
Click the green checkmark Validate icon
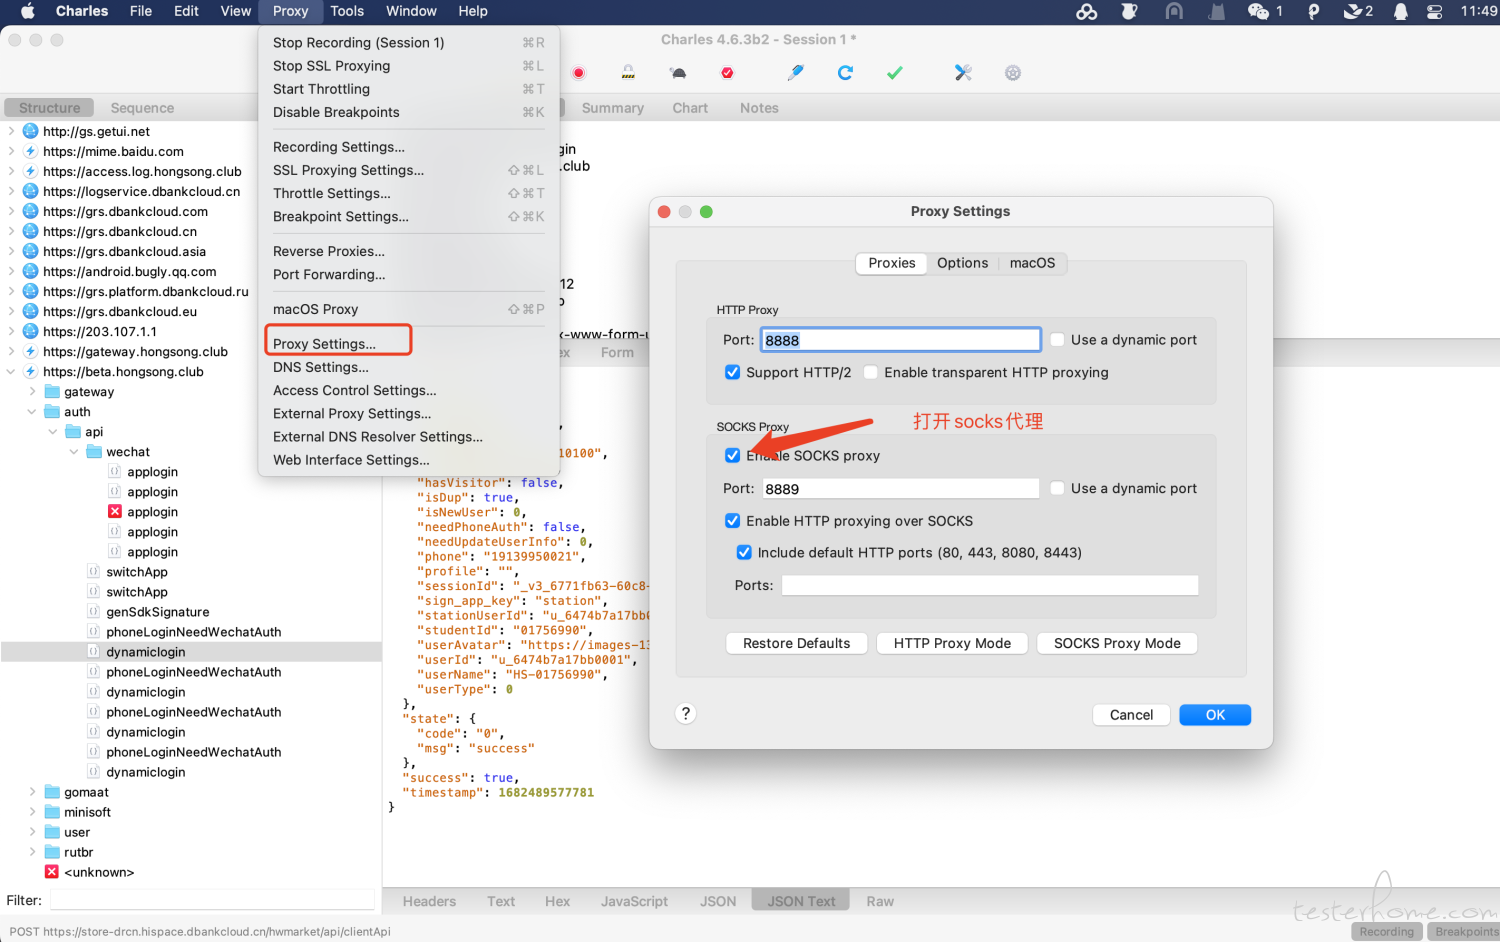(895, 73)
